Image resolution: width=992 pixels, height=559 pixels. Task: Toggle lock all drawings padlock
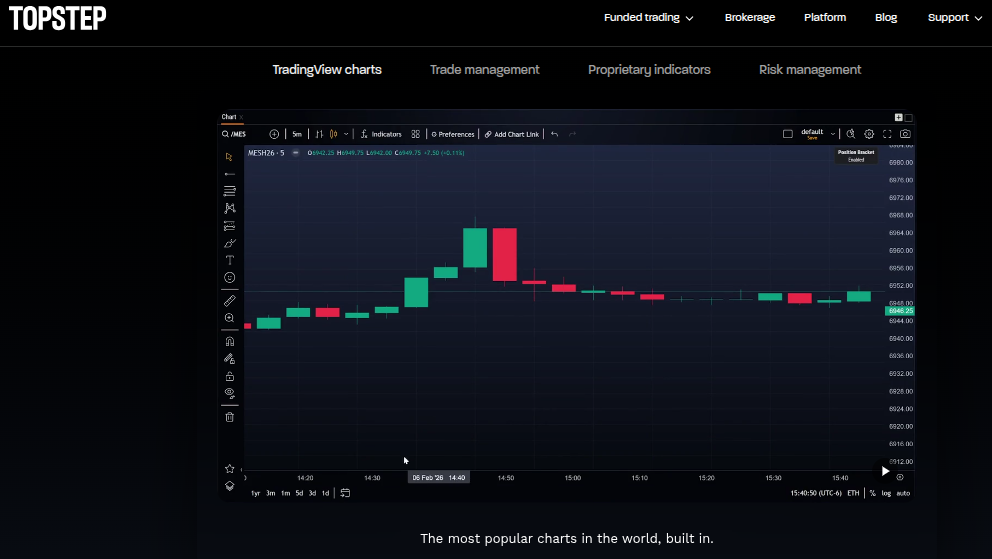(x=230, y=376)
